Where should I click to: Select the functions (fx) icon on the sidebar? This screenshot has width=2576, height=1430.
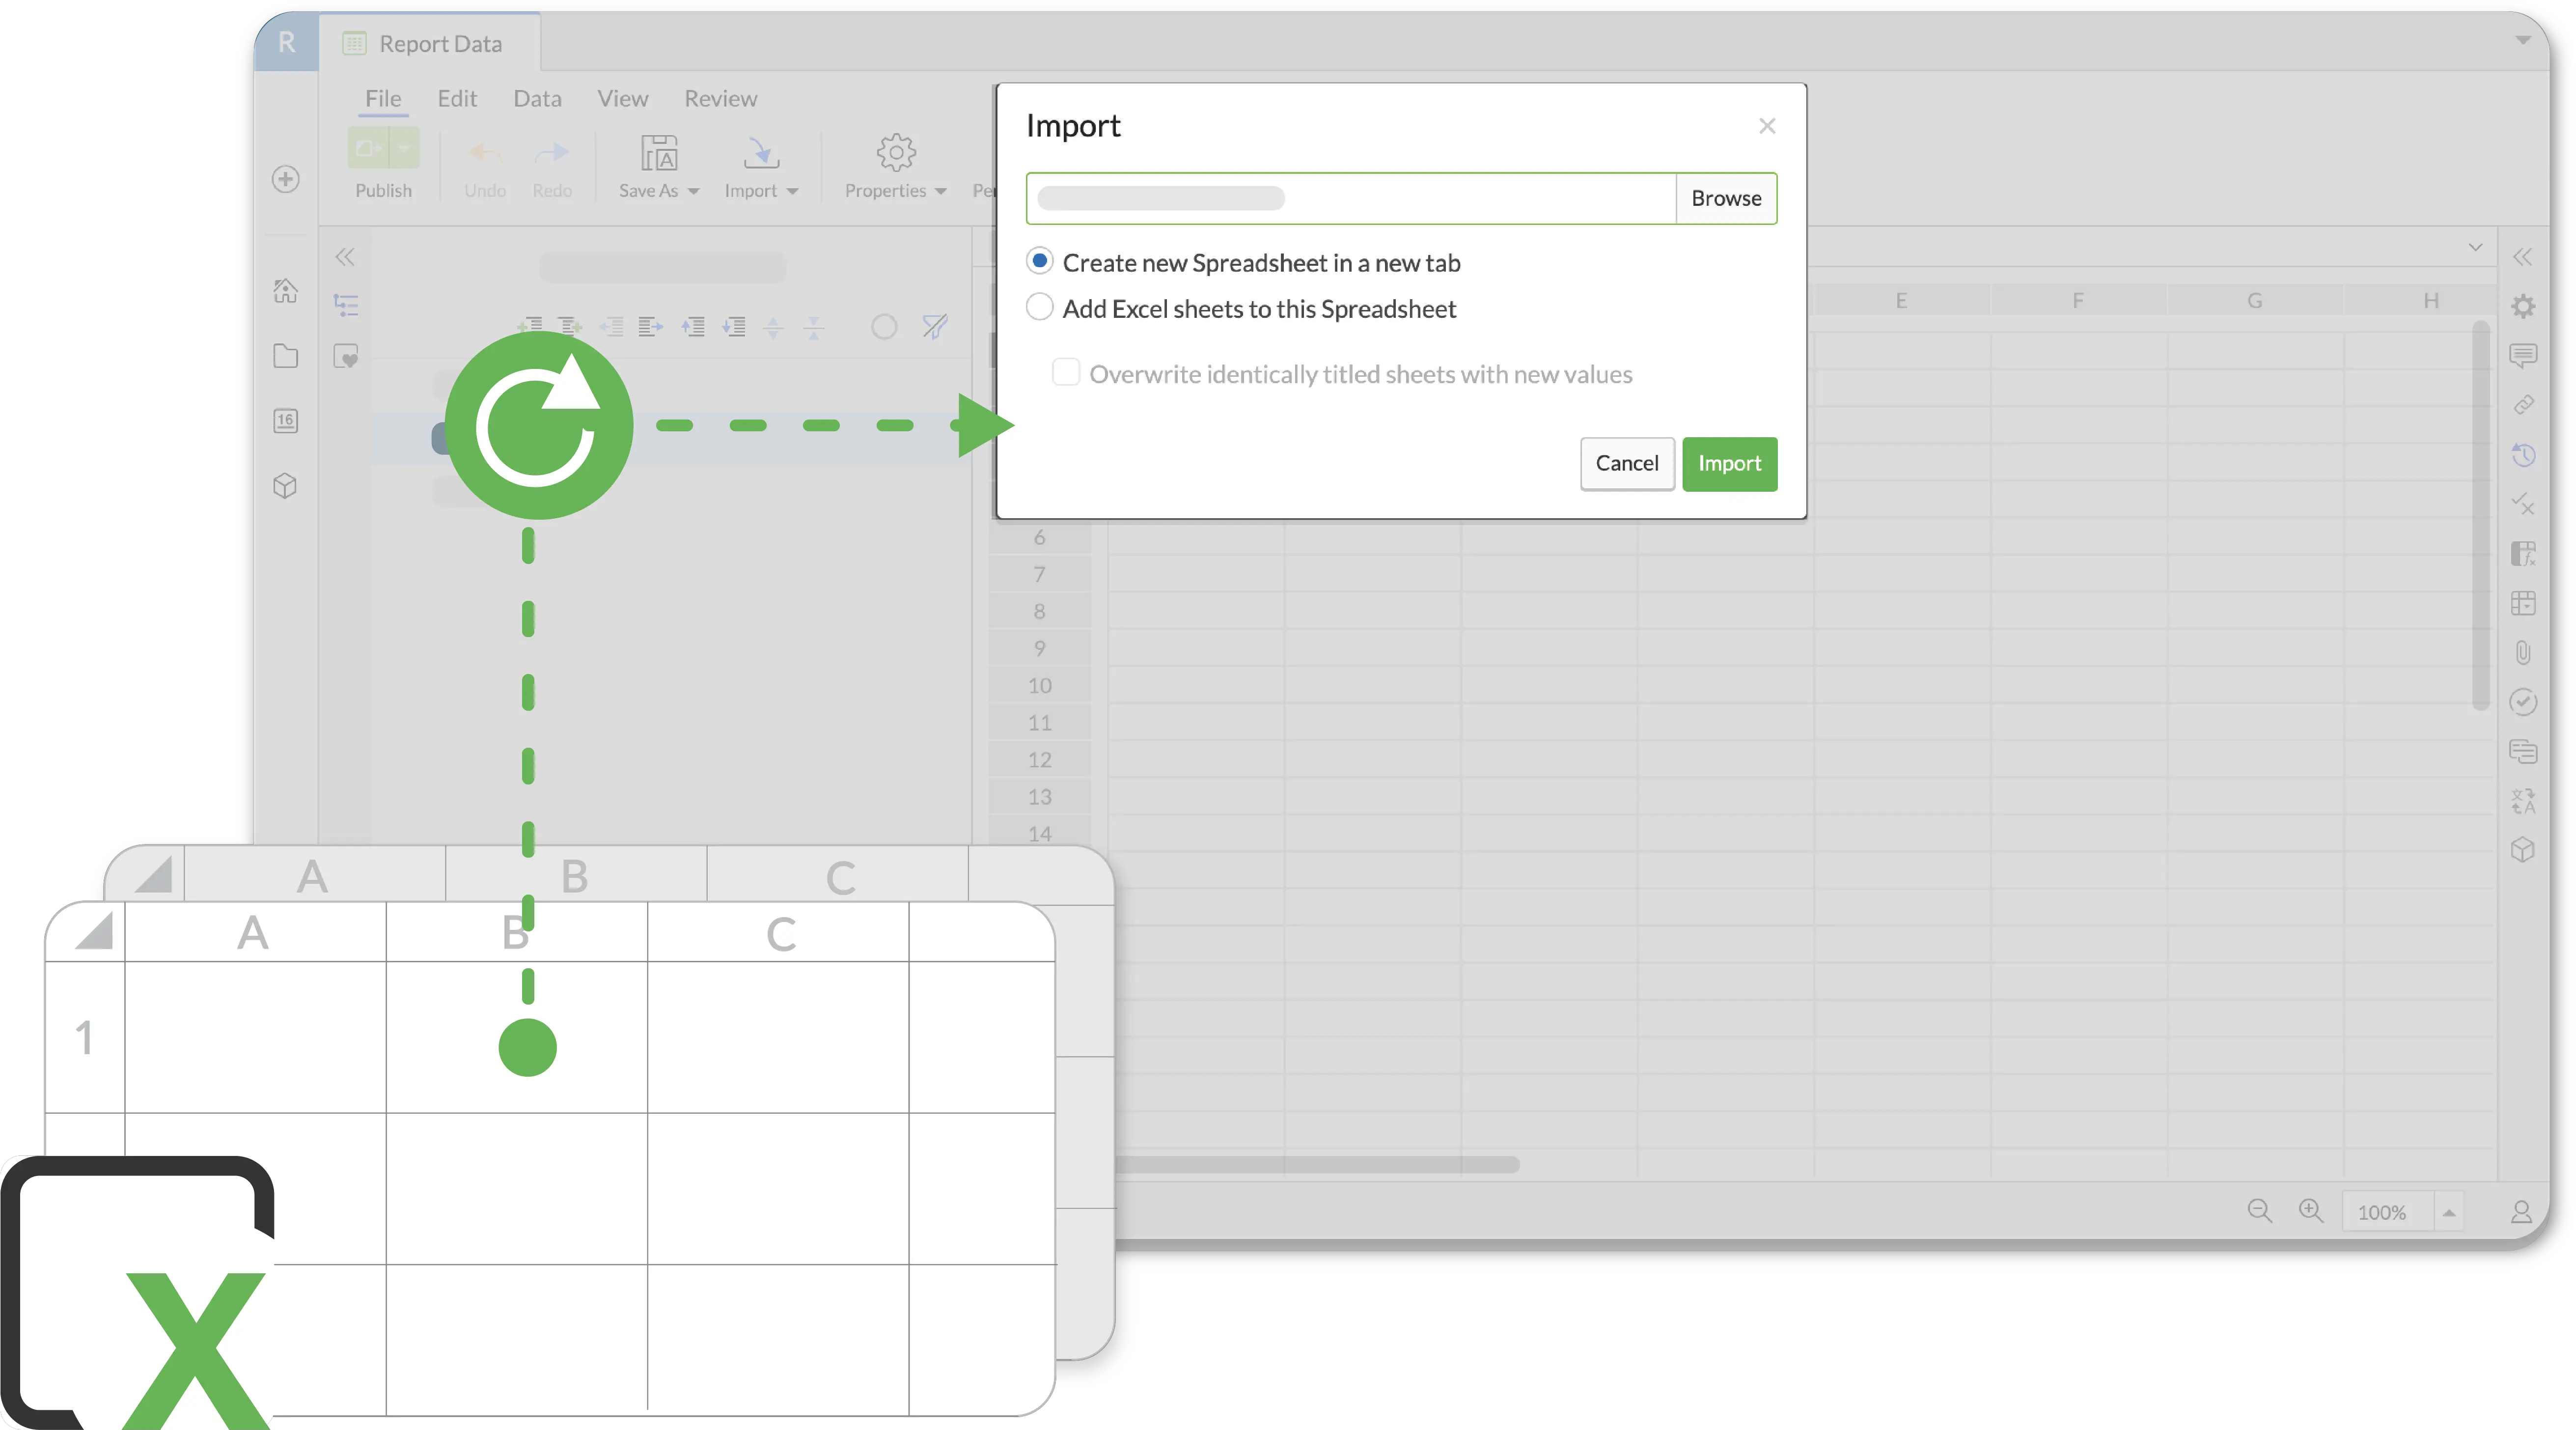pyautogui.click(x=2524, y=552)
